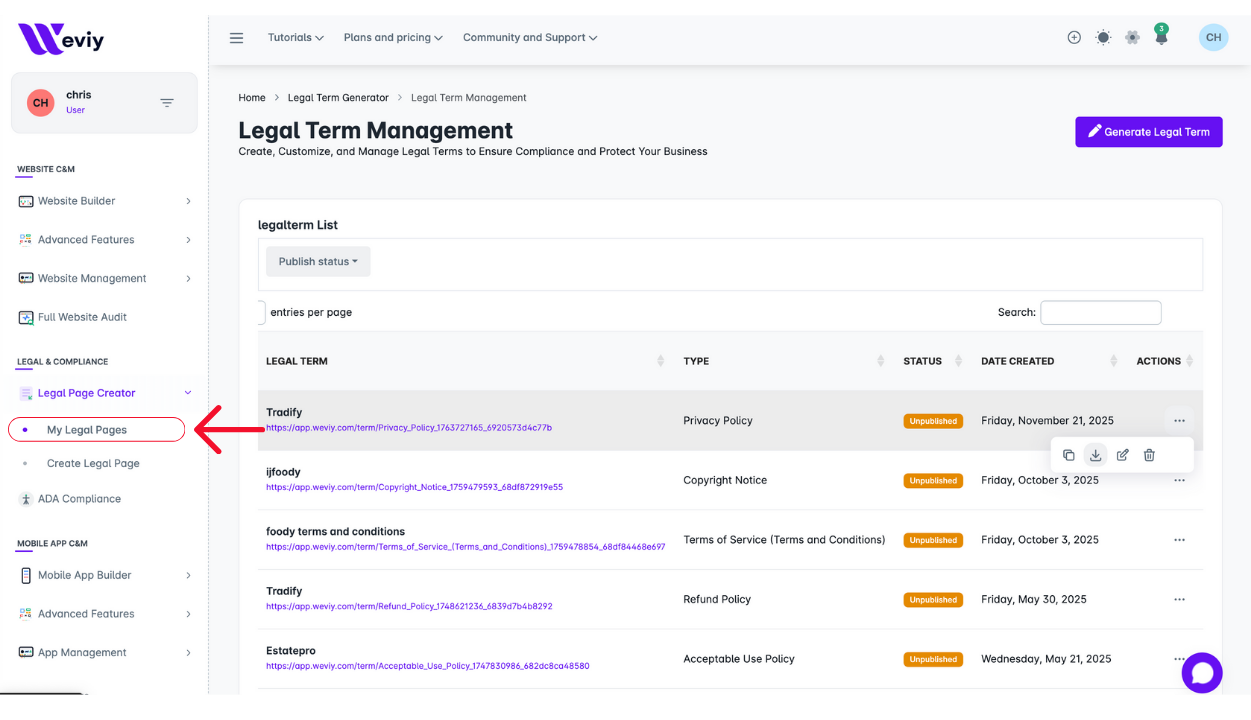This screenshot has height=720, width=1251.
Task: Toggle light/dark theme sun icon
Action: point(1103,38)
